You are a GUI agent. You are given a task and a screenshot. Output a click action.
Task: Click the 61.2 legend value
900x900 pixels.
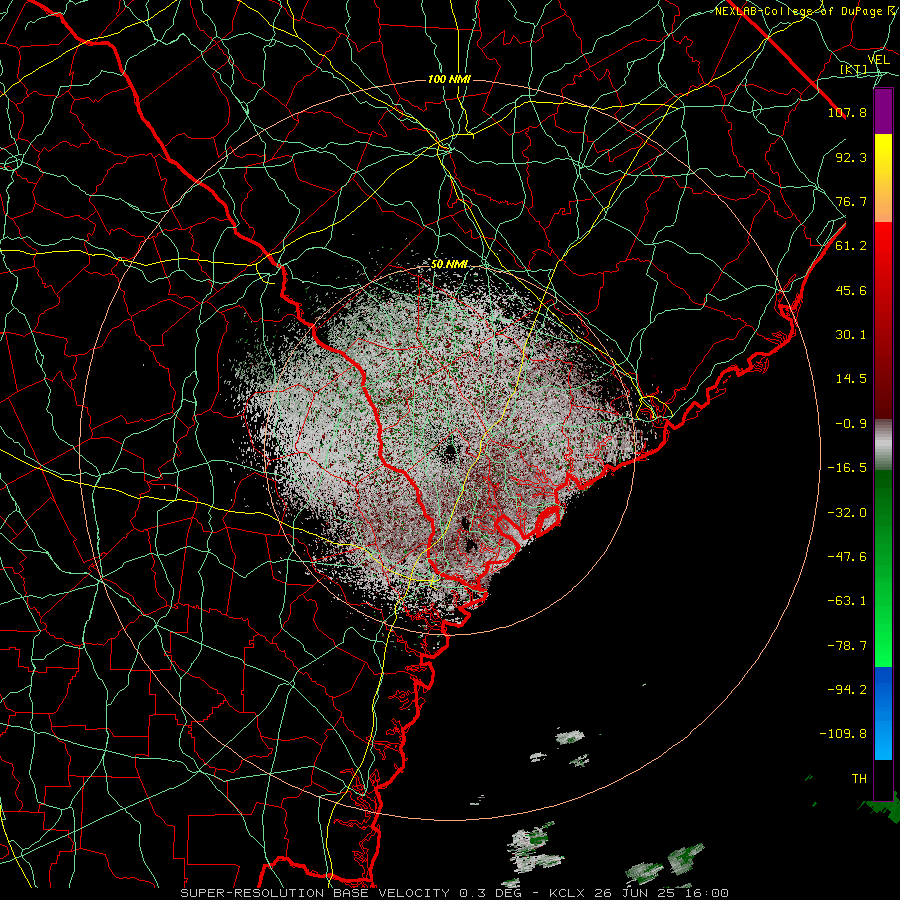(851, 246)
